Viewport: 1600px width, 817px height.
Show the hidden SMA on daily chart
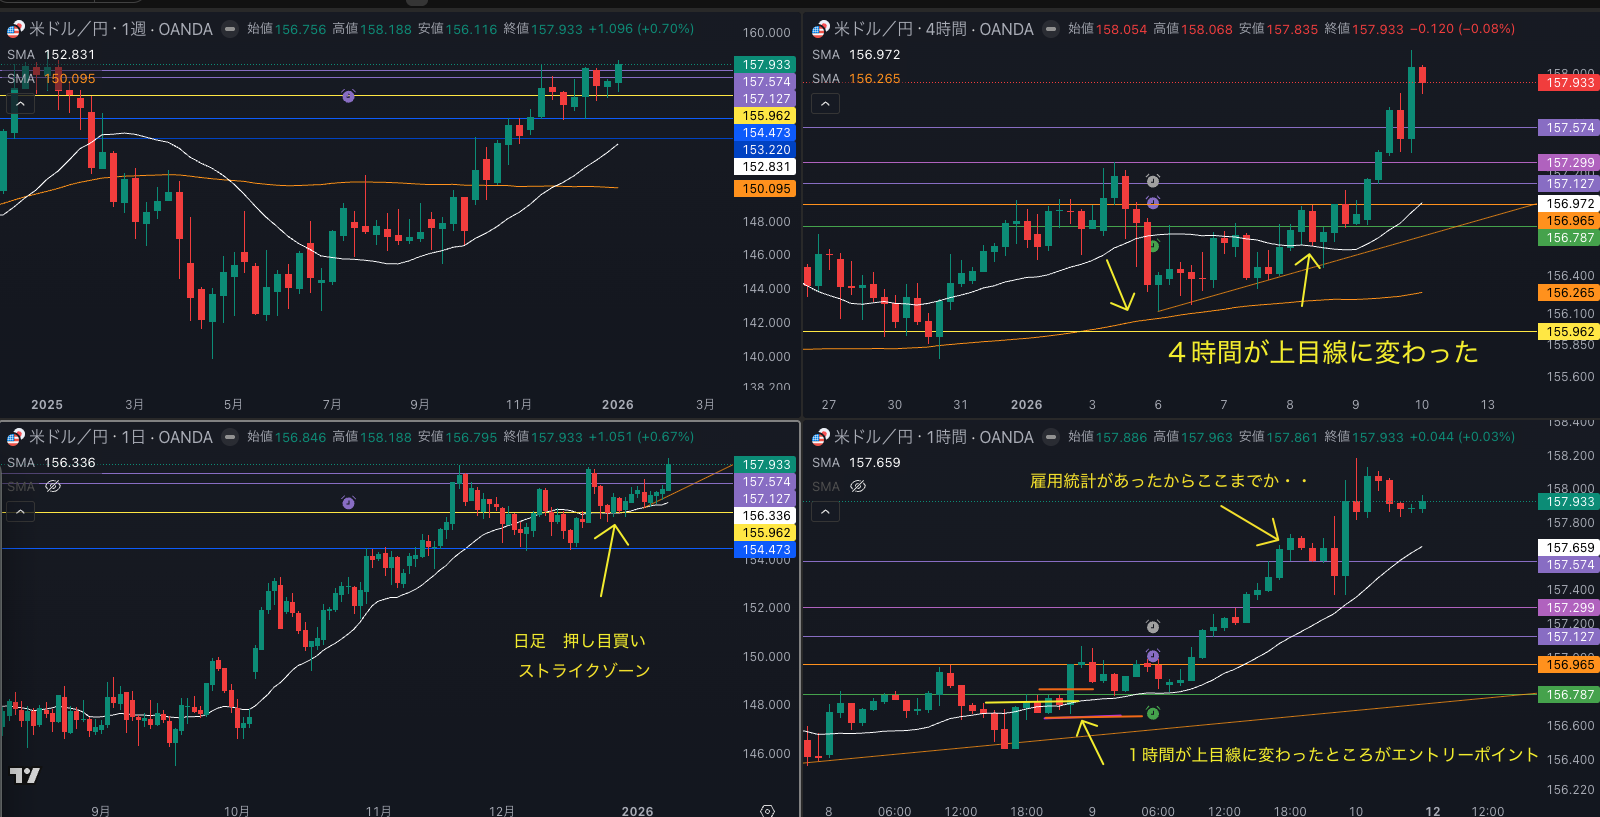click(x=53, y=486)
